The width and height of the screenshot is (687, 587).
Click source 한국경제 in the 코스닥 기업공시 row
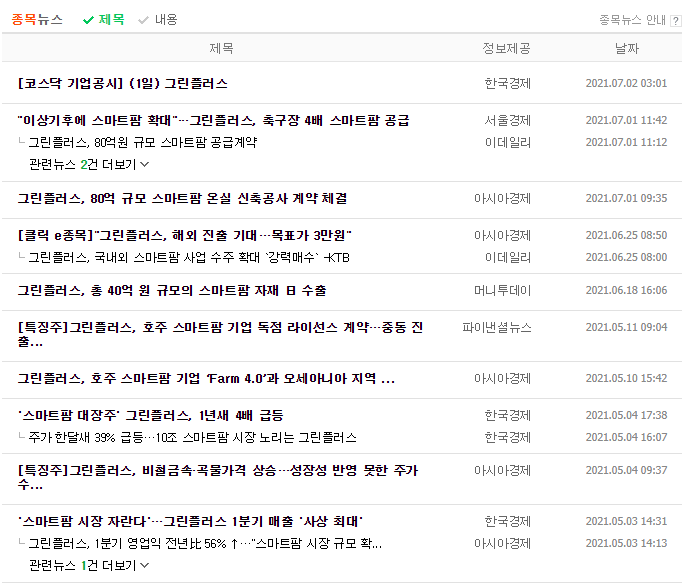pyautogui.click(x=507, y=83)
